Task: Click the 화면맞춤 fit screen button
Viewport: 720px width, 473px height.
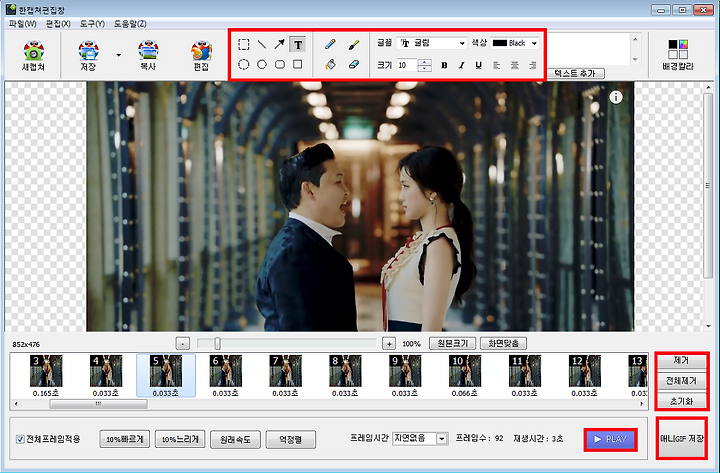Action: pos(503,343)
